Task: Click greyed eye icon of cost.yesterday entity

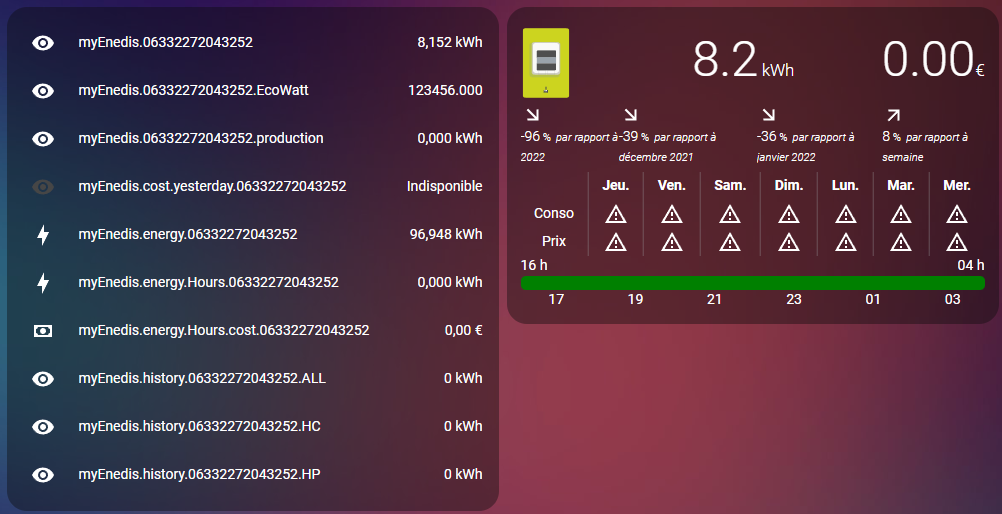Action: [43, 187]
